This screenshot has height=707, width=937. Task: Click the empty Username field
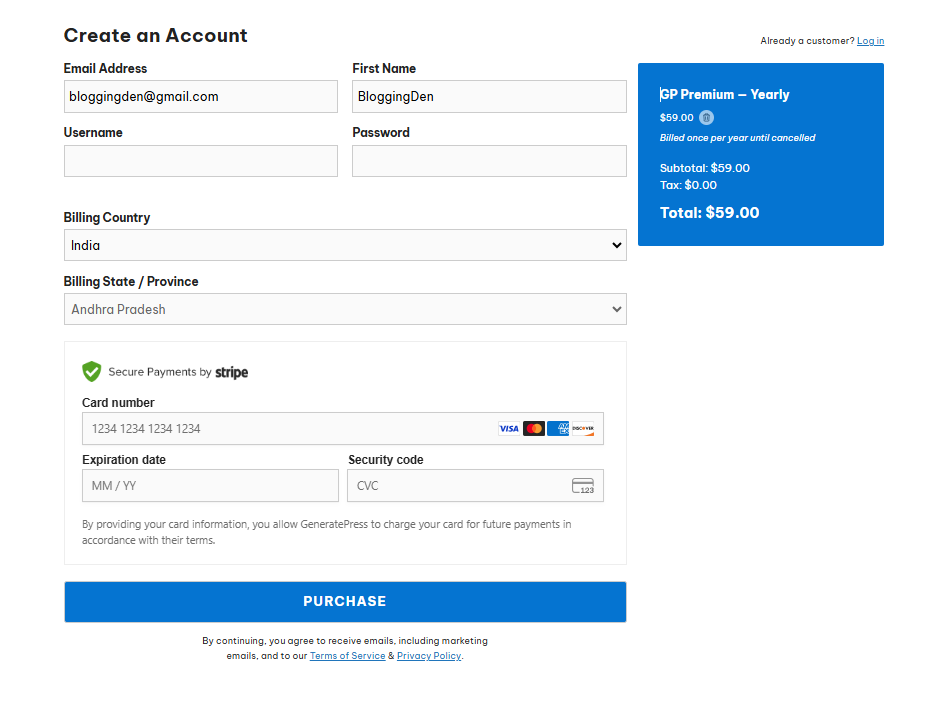[x=200, y=161]
